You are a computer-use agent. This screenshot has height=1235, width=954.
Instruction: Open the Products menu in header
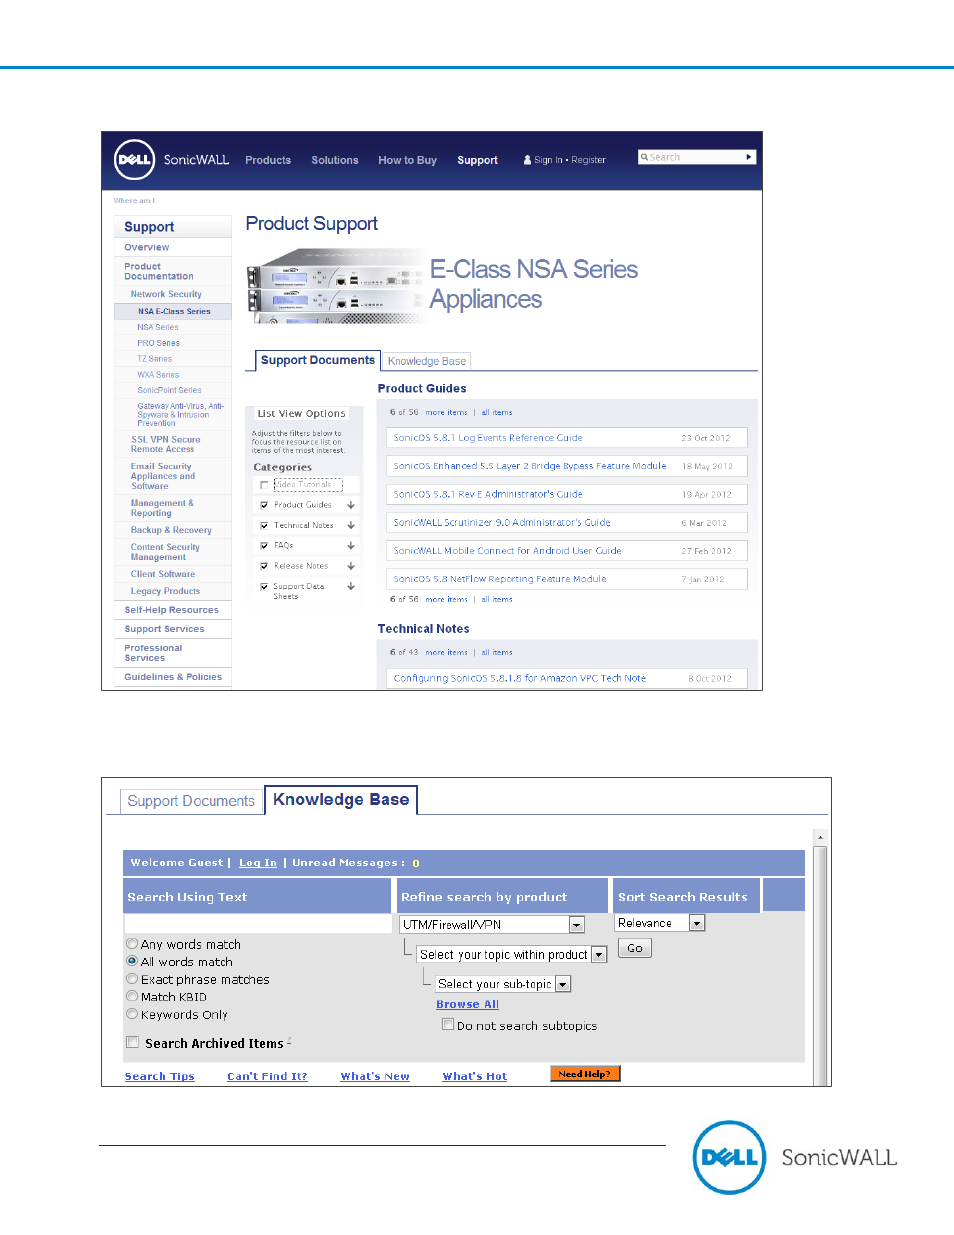point(268,160)
